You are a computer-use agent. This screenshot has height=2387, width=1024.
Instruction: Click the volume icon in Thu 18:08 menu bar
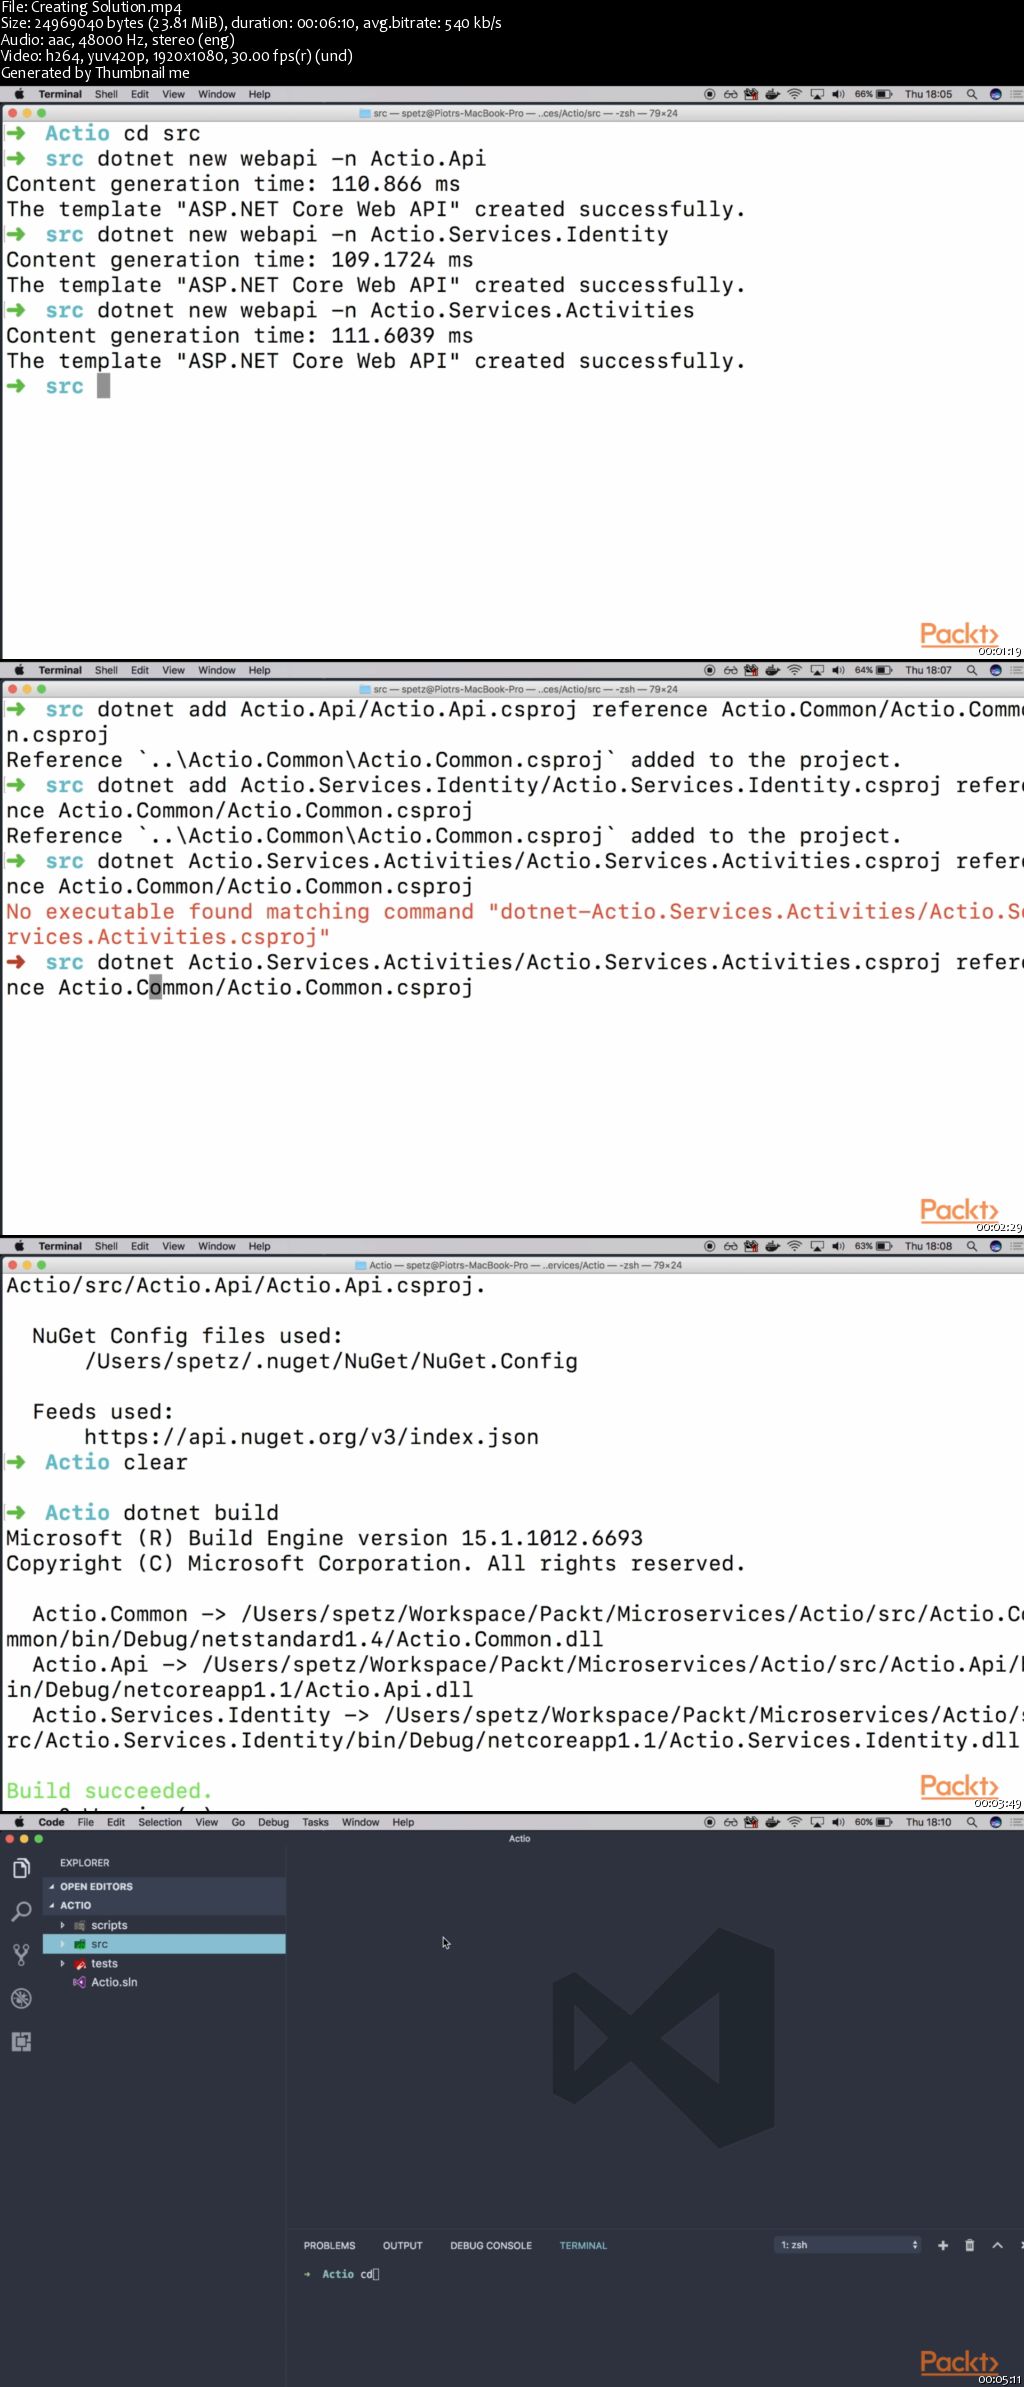click(x=838, y=1246)
